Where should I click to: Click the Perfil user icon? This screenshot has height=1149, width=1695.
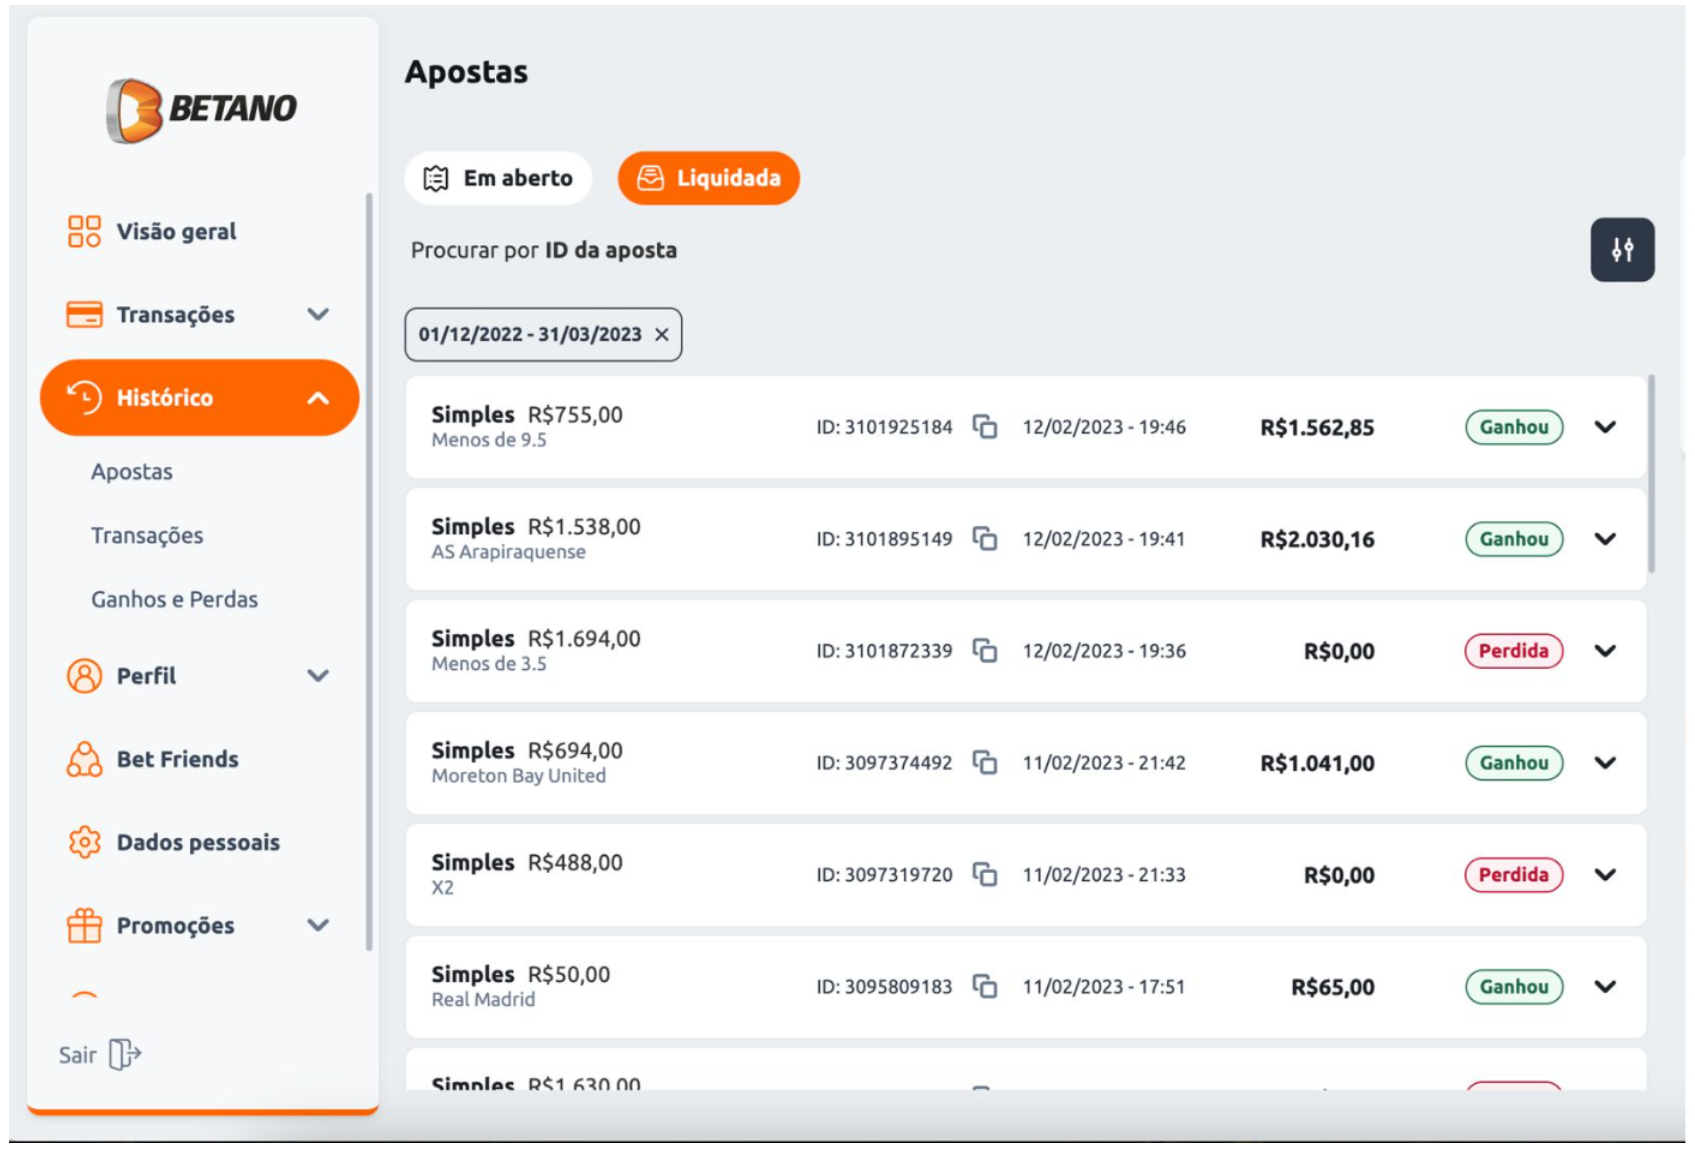point(84,676)
